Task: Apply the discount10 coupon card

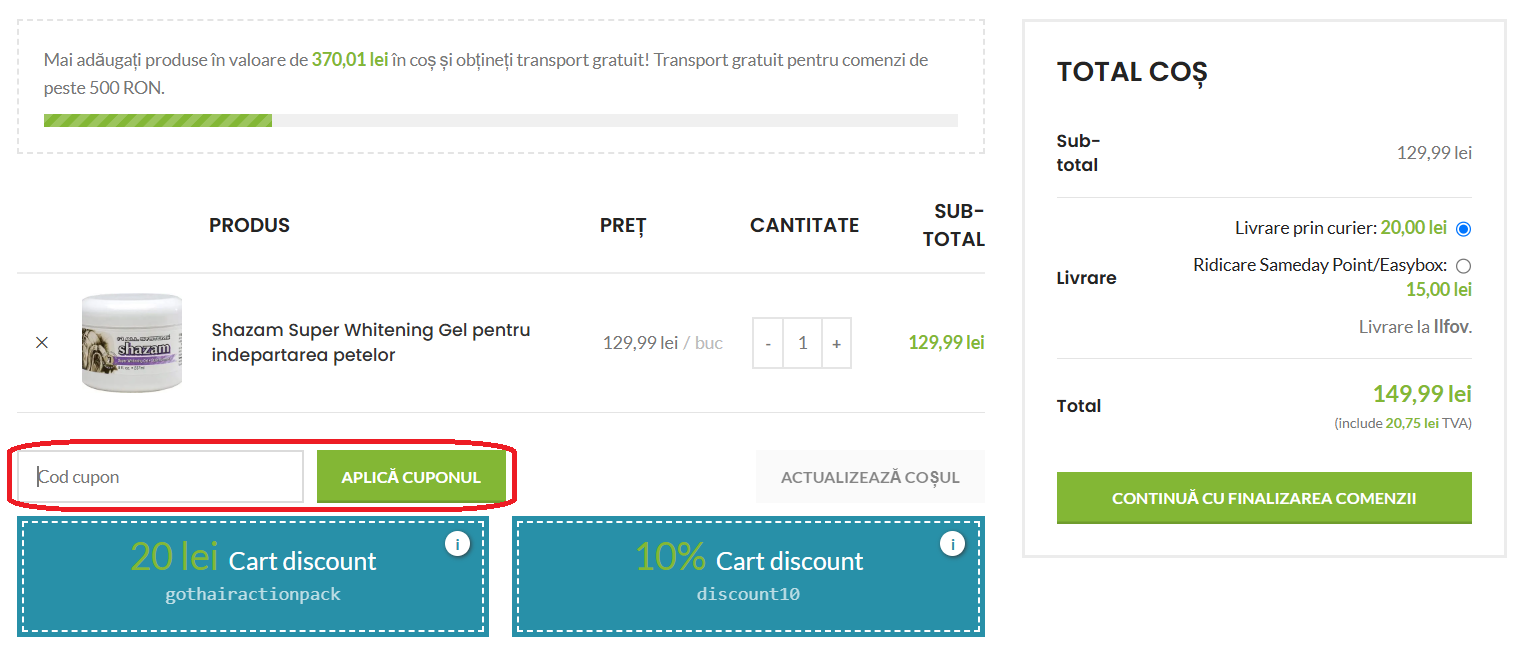Action: click(x=748, y=576)
